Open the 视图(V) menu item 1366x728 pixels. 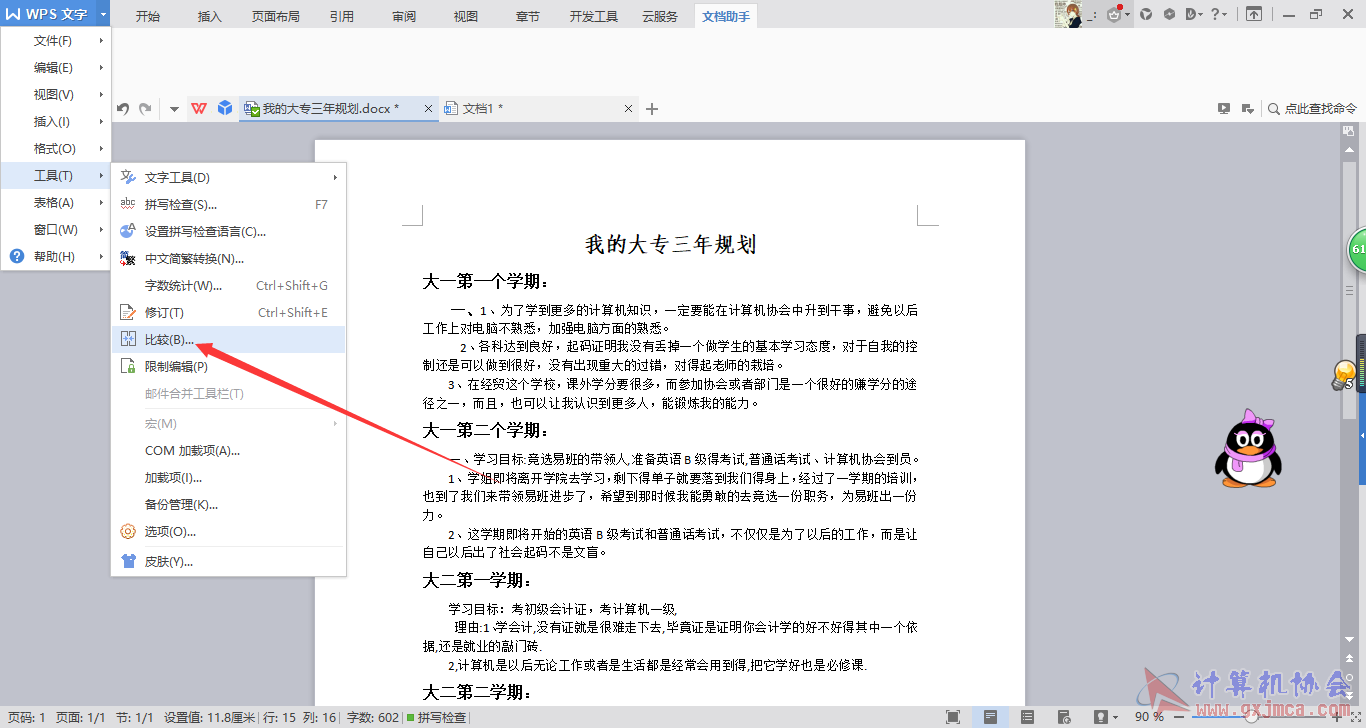tap(56, 95)
